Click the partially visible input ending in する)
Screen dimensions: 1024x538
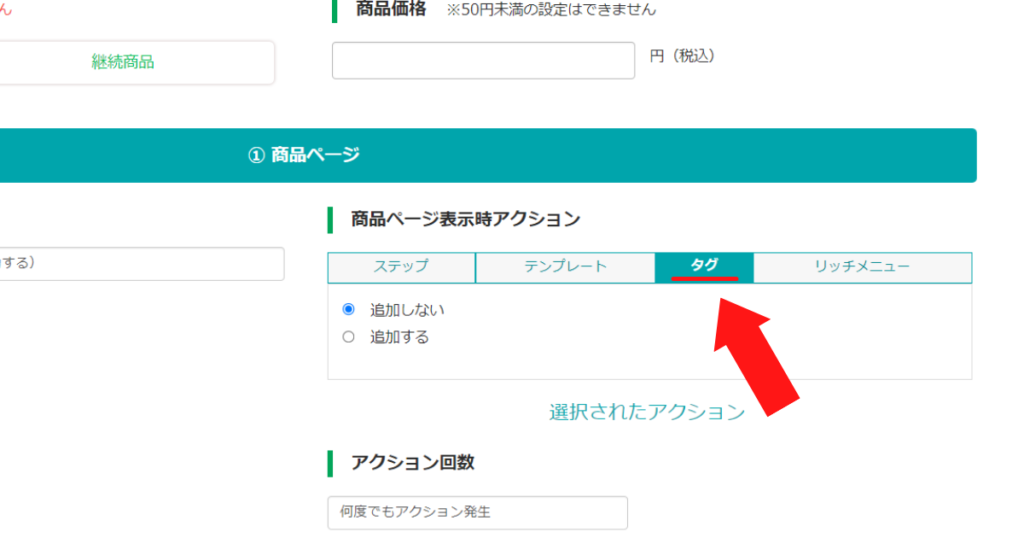[142, 263]
